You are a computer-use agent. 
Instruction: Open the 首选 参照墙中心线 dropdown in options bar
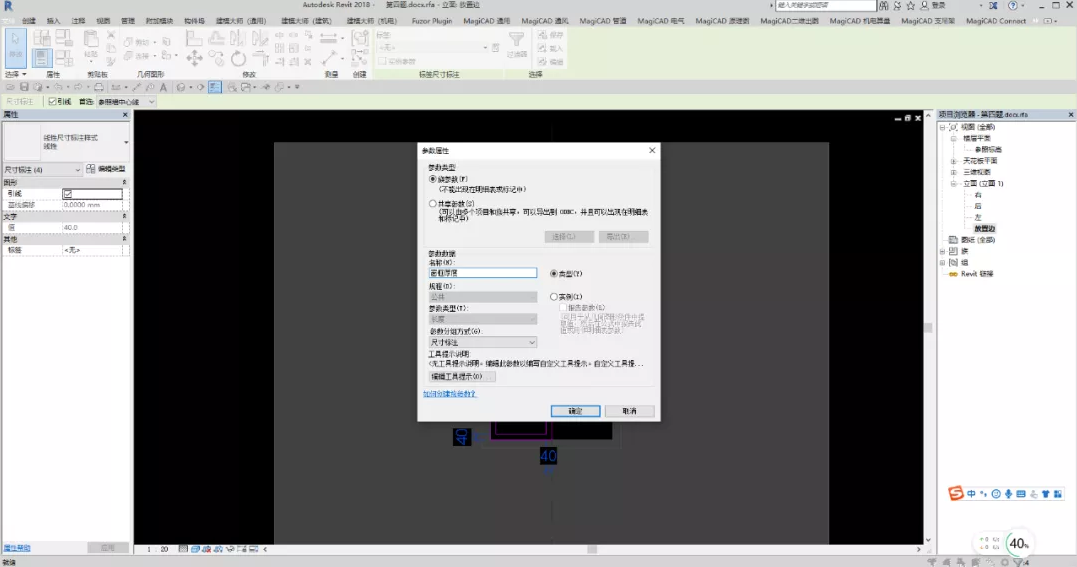126,102
